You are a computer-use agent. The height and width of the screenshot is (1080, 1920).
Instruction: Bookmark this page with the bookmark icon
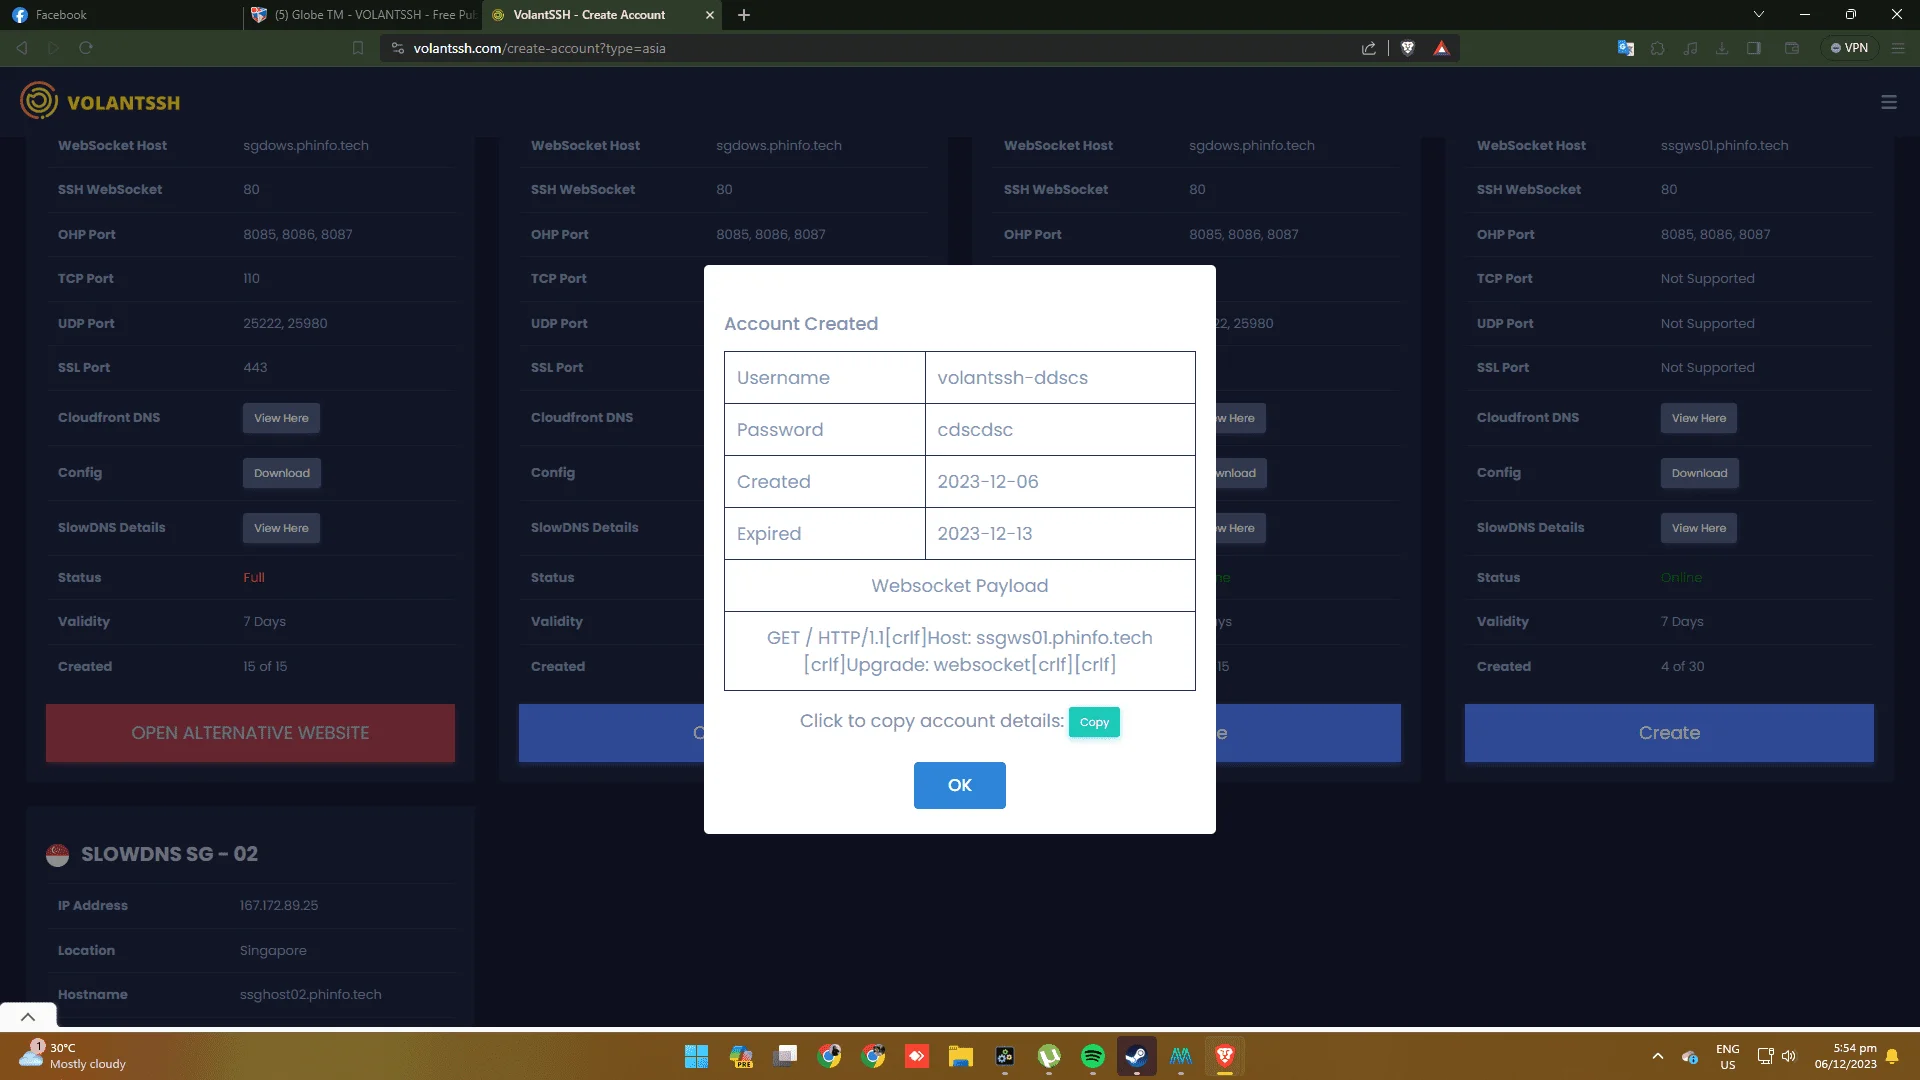[x=358, y=48]
